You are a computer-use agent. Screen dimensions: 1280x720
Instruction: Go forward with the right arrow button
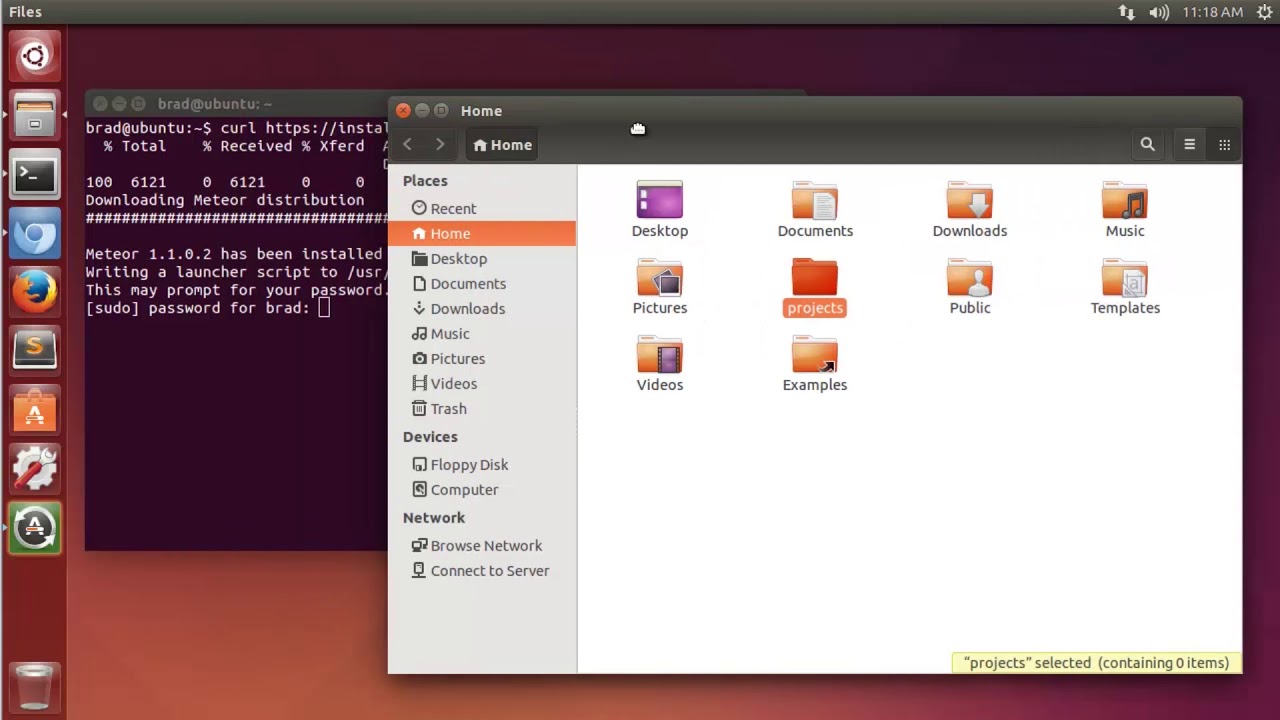[x=440, y=145]
